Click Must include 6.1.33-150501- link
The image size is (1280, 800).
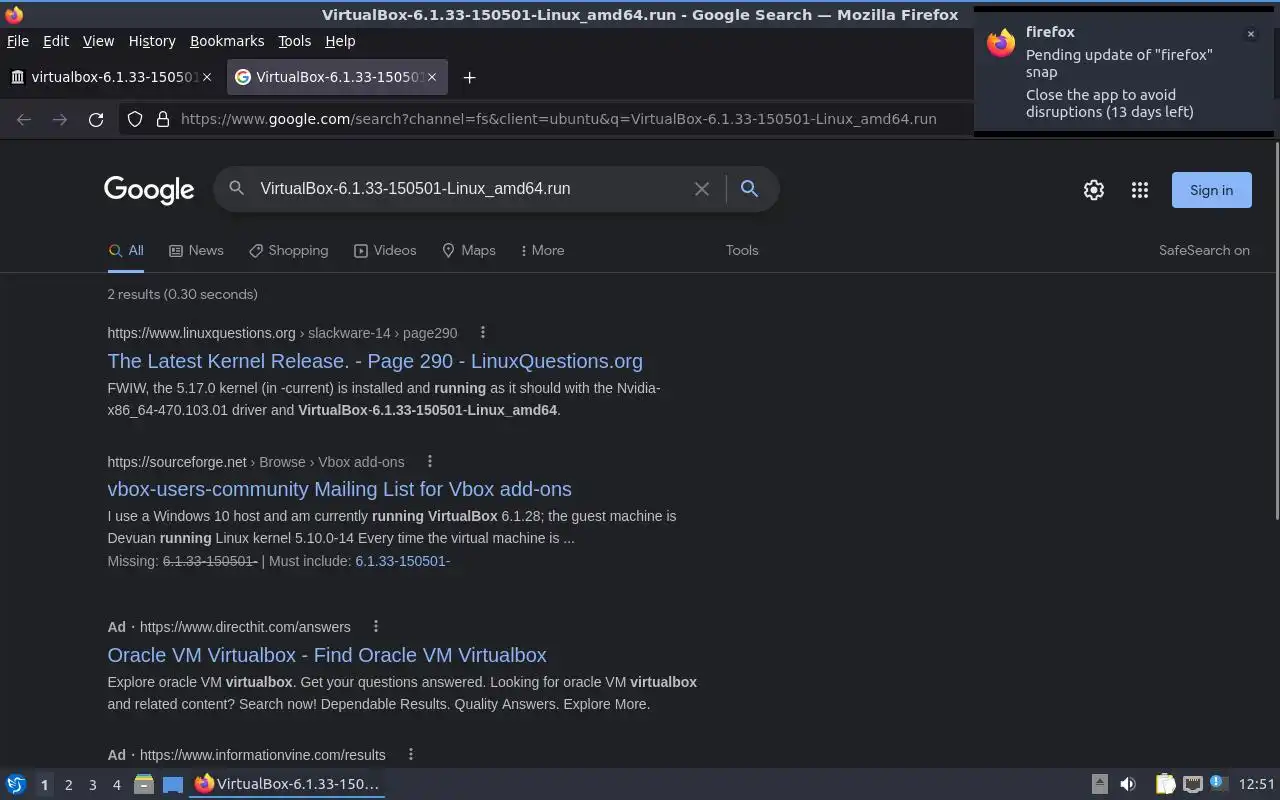pos(402,561)
